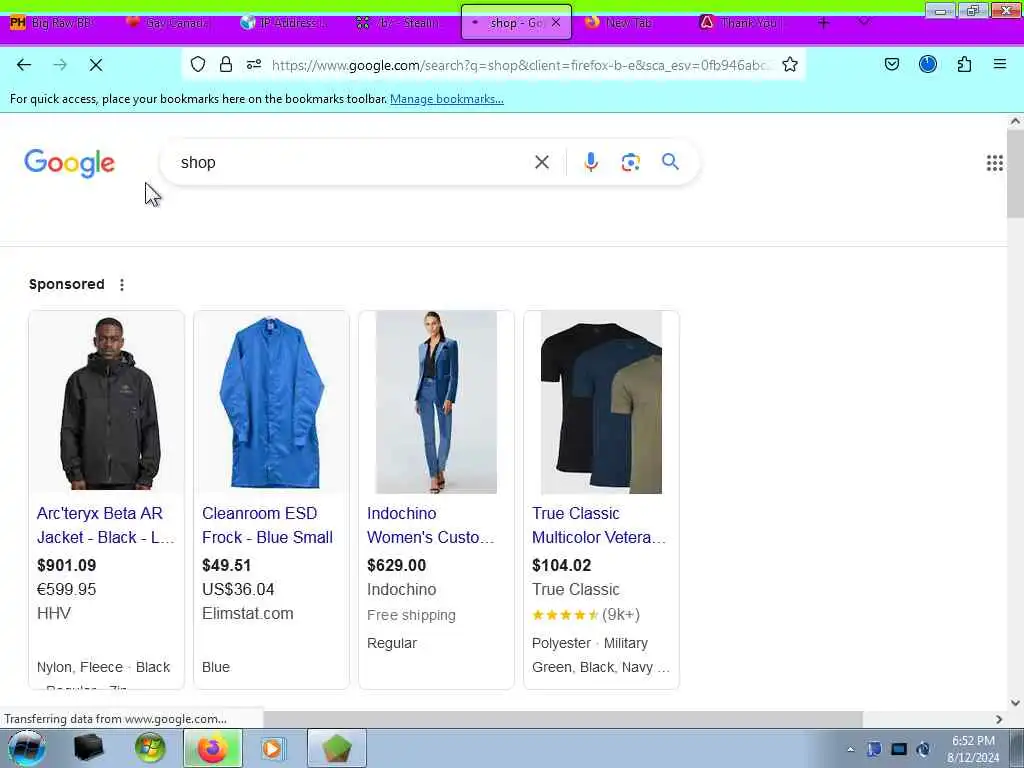Click the HHV seller name
Image resolution: width=1024 pixels, height=768 pixels.
54,614
